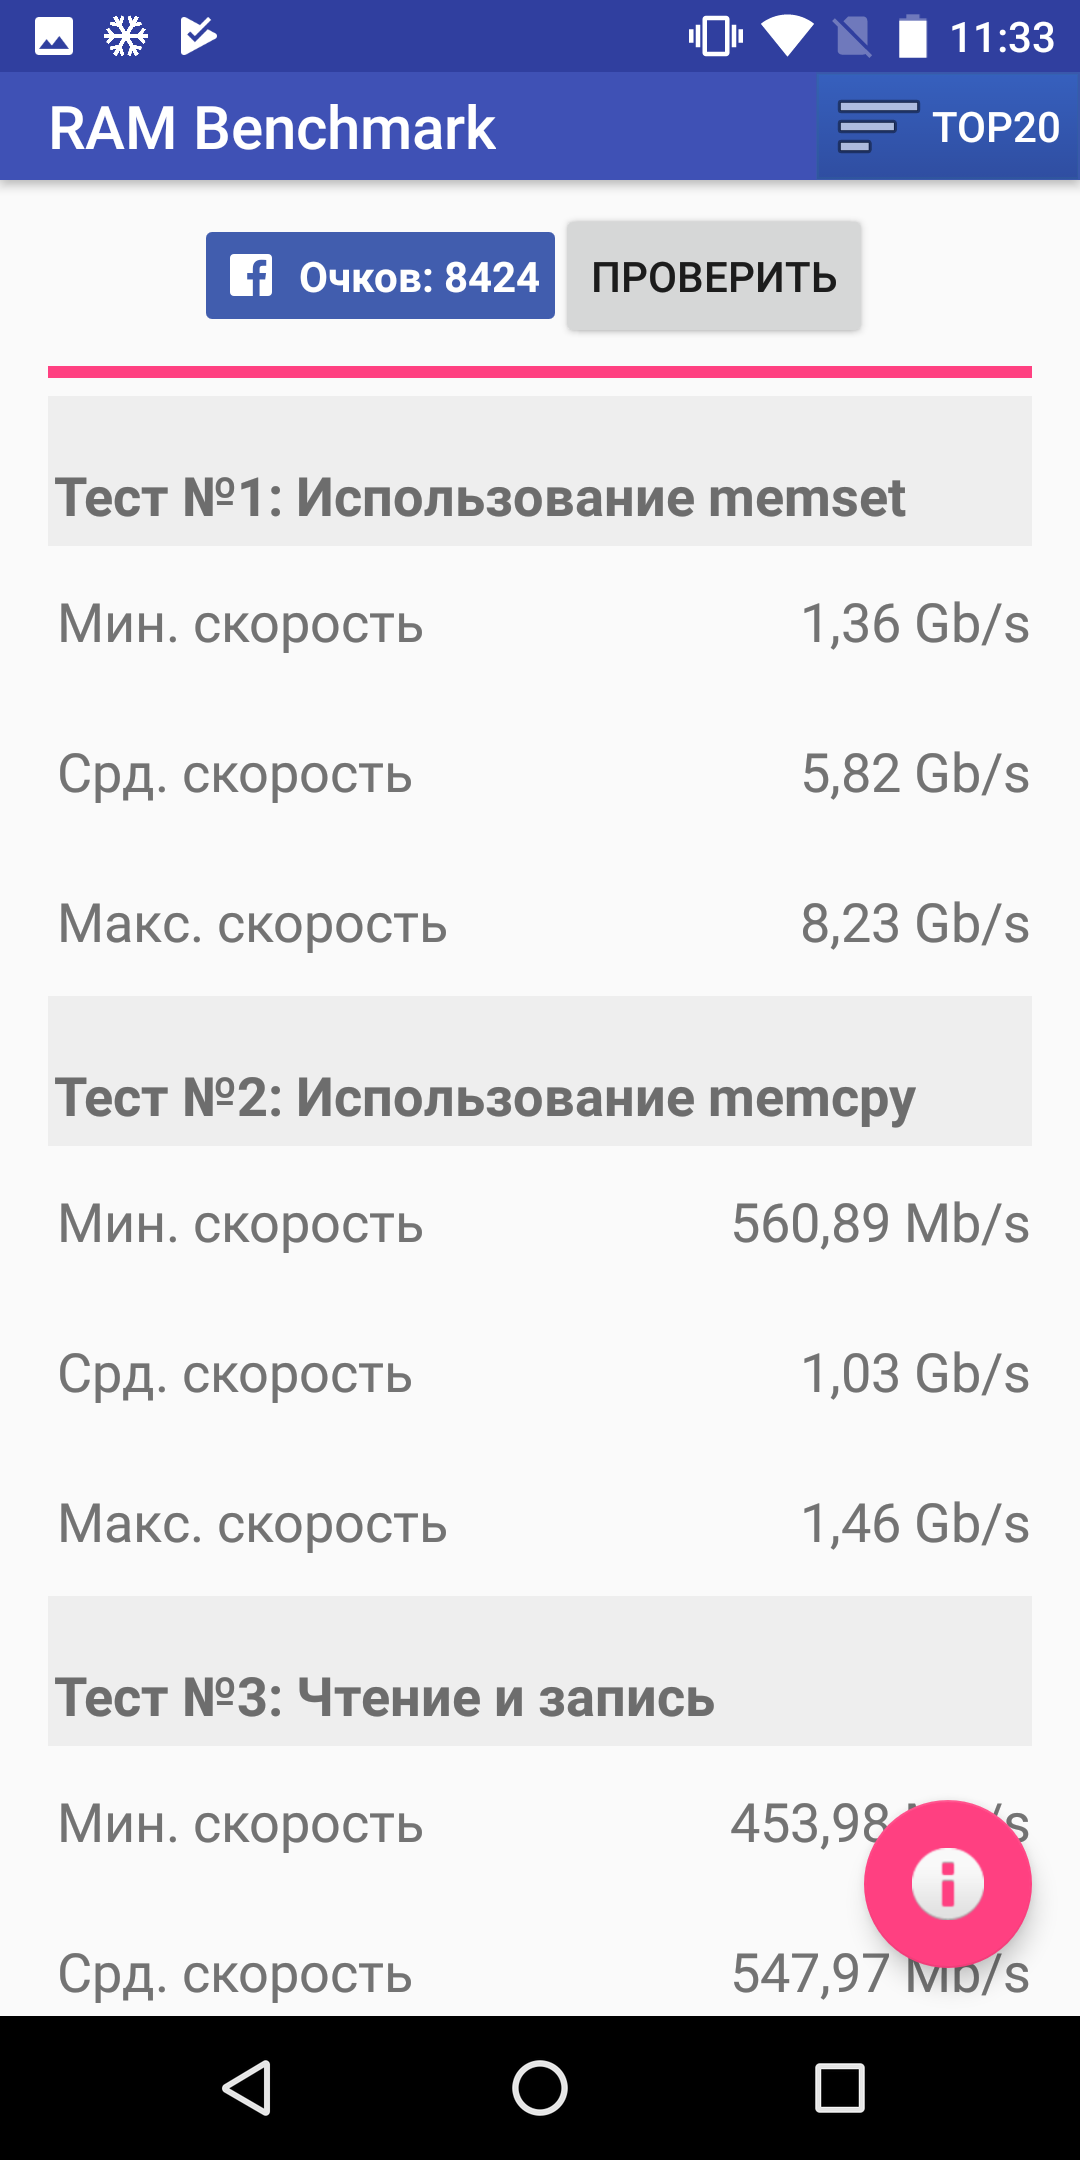Image resolution: width=1080 pixels, height=2160 pixels.
Task: Tap the Android back navigation icon
Action: pyautogui.click(x=247, y=2088)
